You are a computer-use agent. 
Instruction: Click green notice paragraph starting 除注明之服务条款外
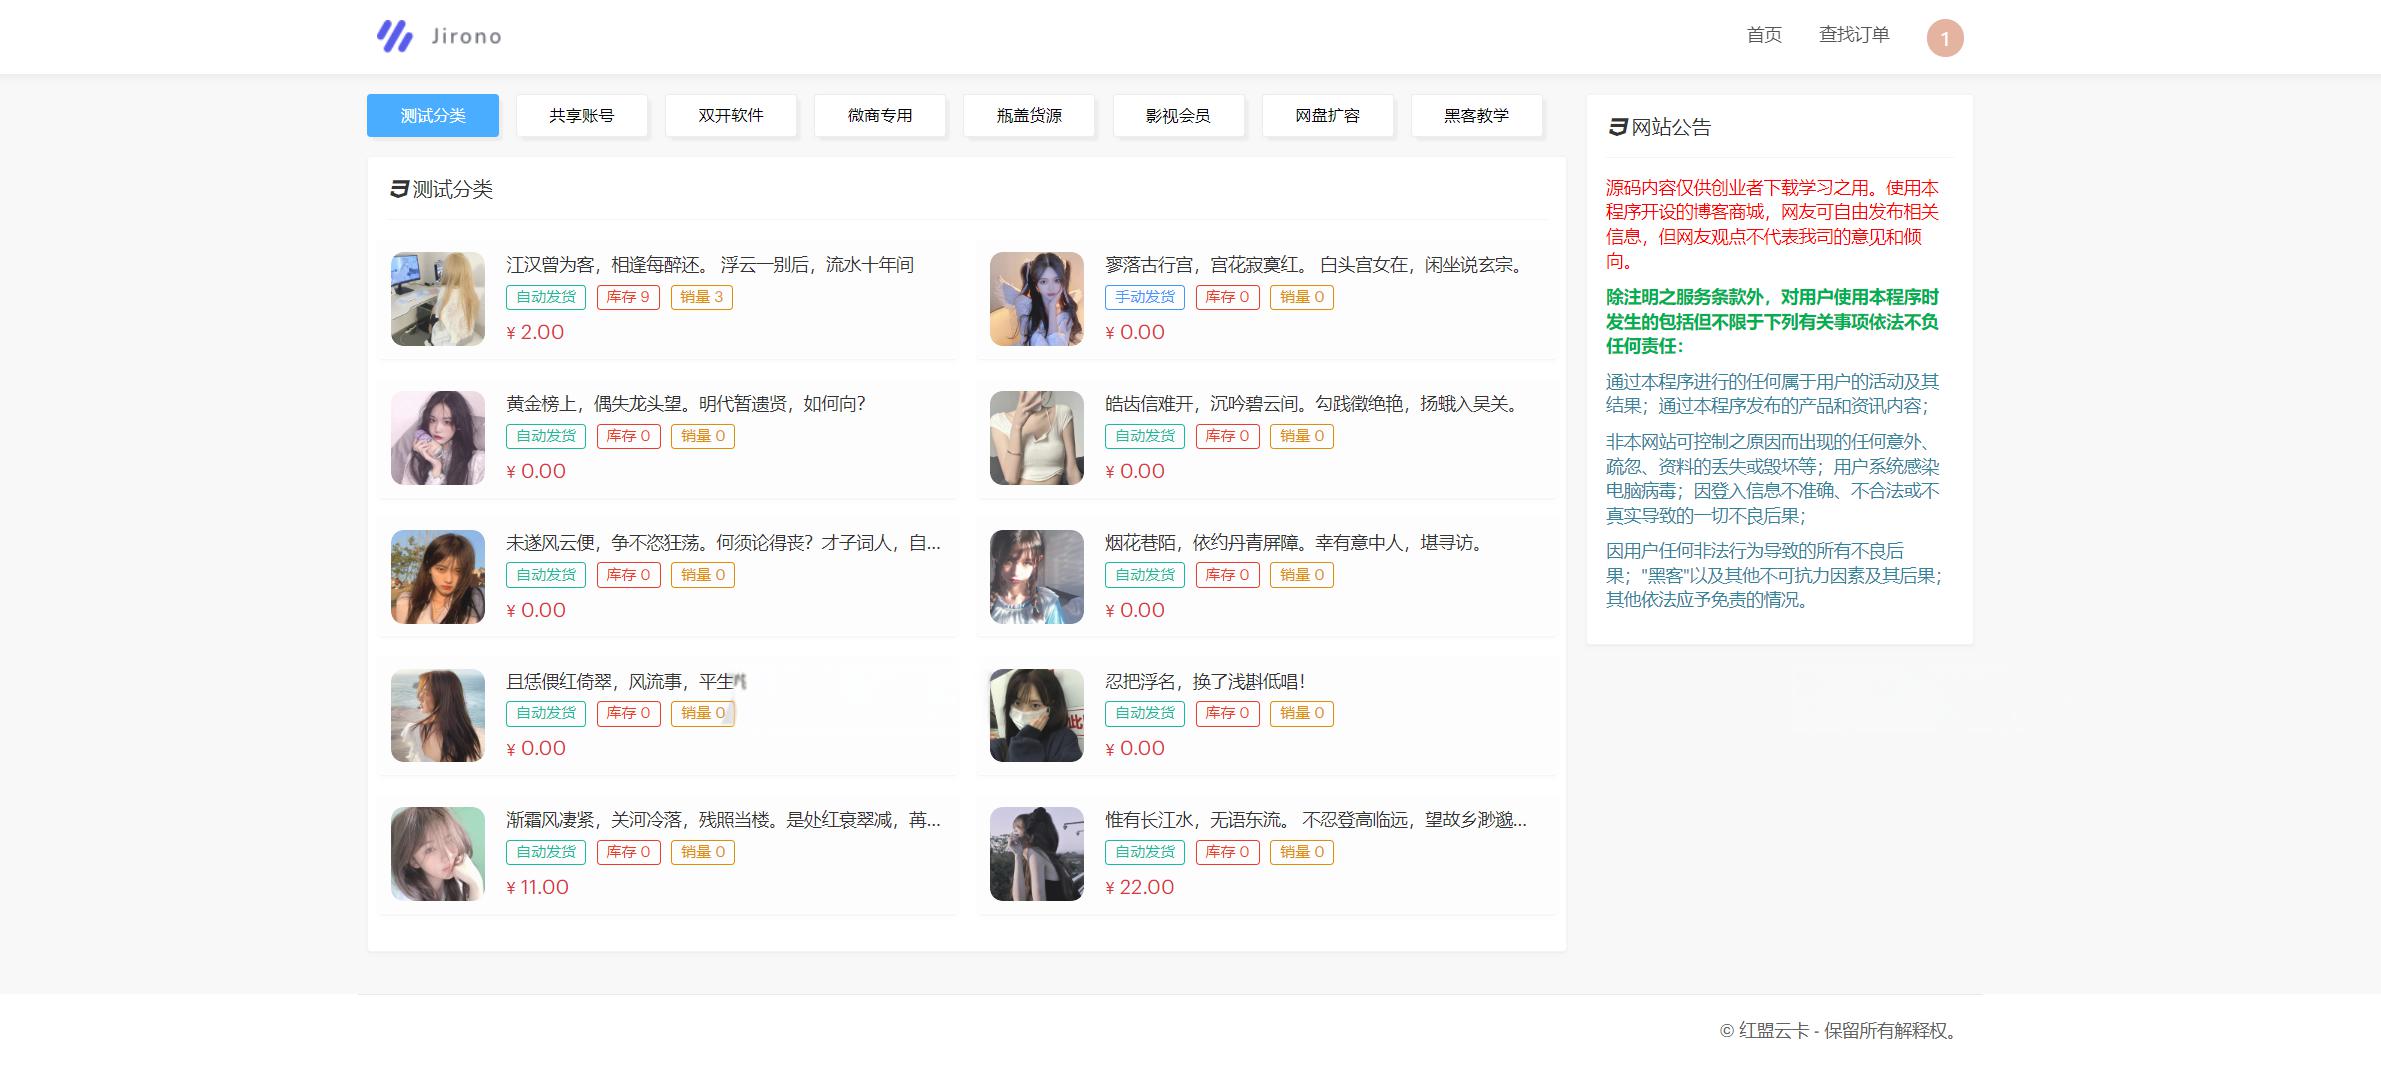(1772, 321)
